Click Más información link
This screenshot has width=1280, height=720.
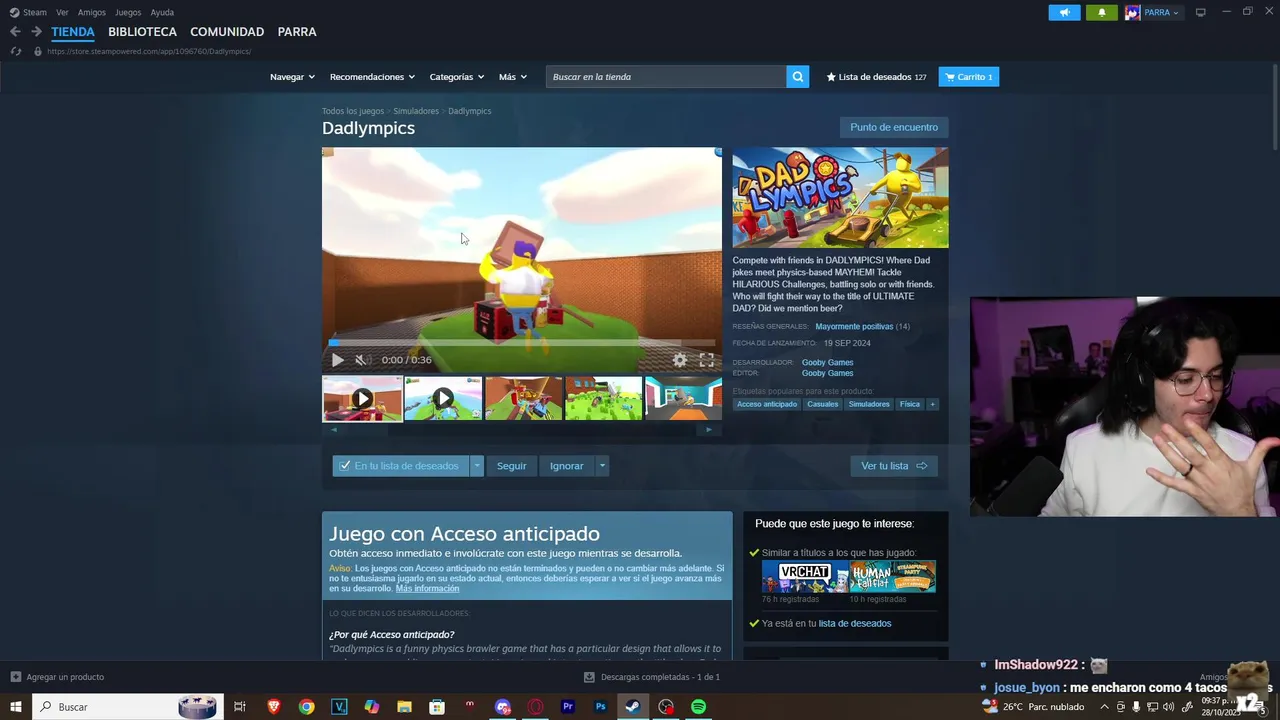tap(427, 589)
